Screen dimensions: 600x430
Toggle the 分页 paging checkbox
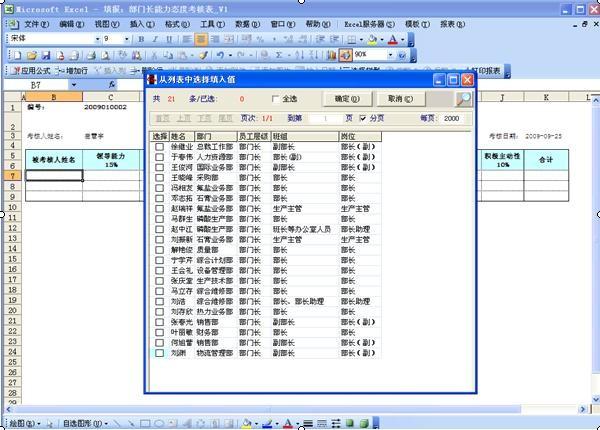pyautogui.click(x=363, y=118)
